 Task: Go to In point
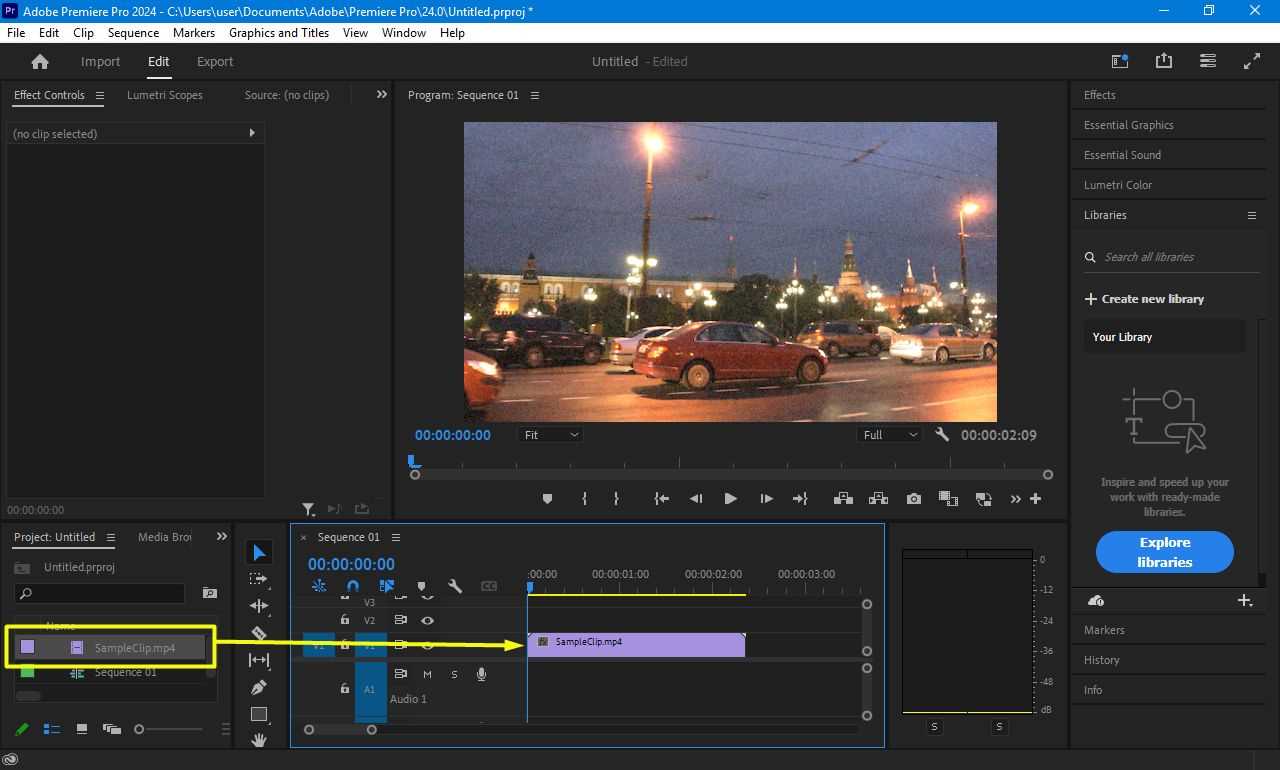pyautogui.click(x=661, y=498)
